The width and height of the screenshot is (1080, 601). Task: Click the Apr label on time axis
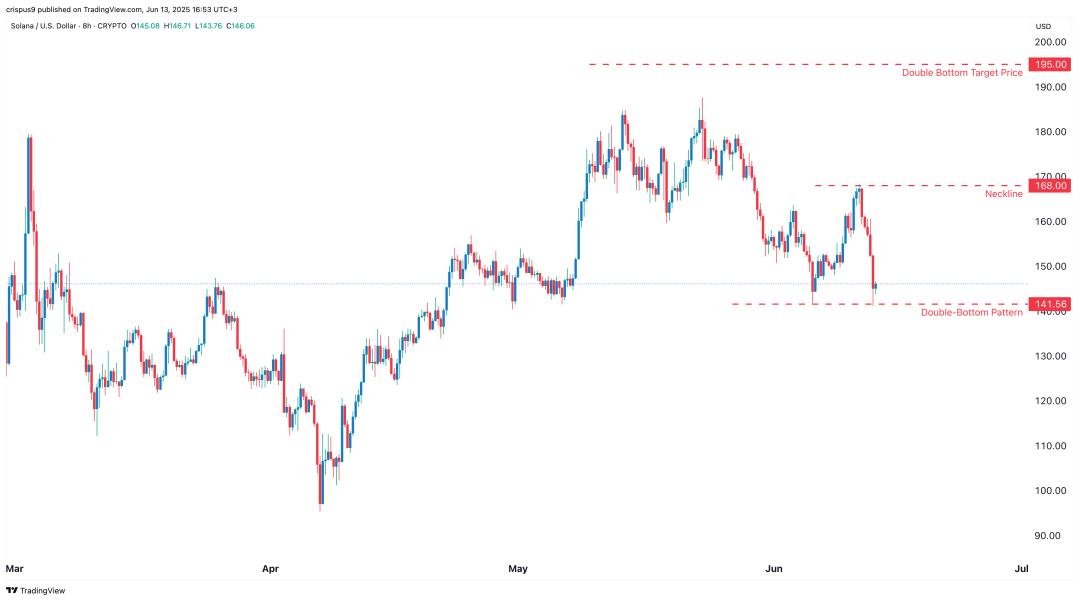[x=271, y=569]
